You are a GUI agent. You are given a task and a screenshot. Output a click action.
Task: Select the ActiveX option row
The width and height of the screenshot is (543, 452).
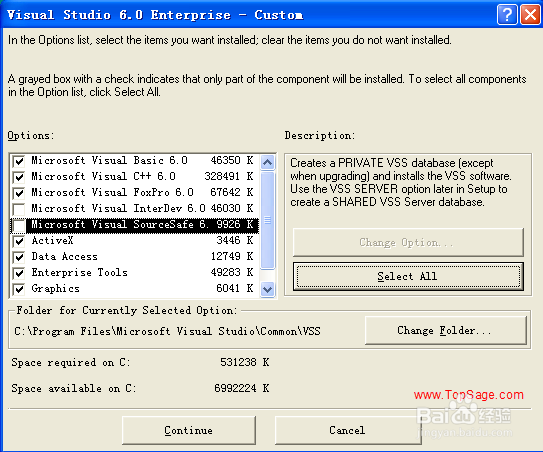[x=135, y=241]
